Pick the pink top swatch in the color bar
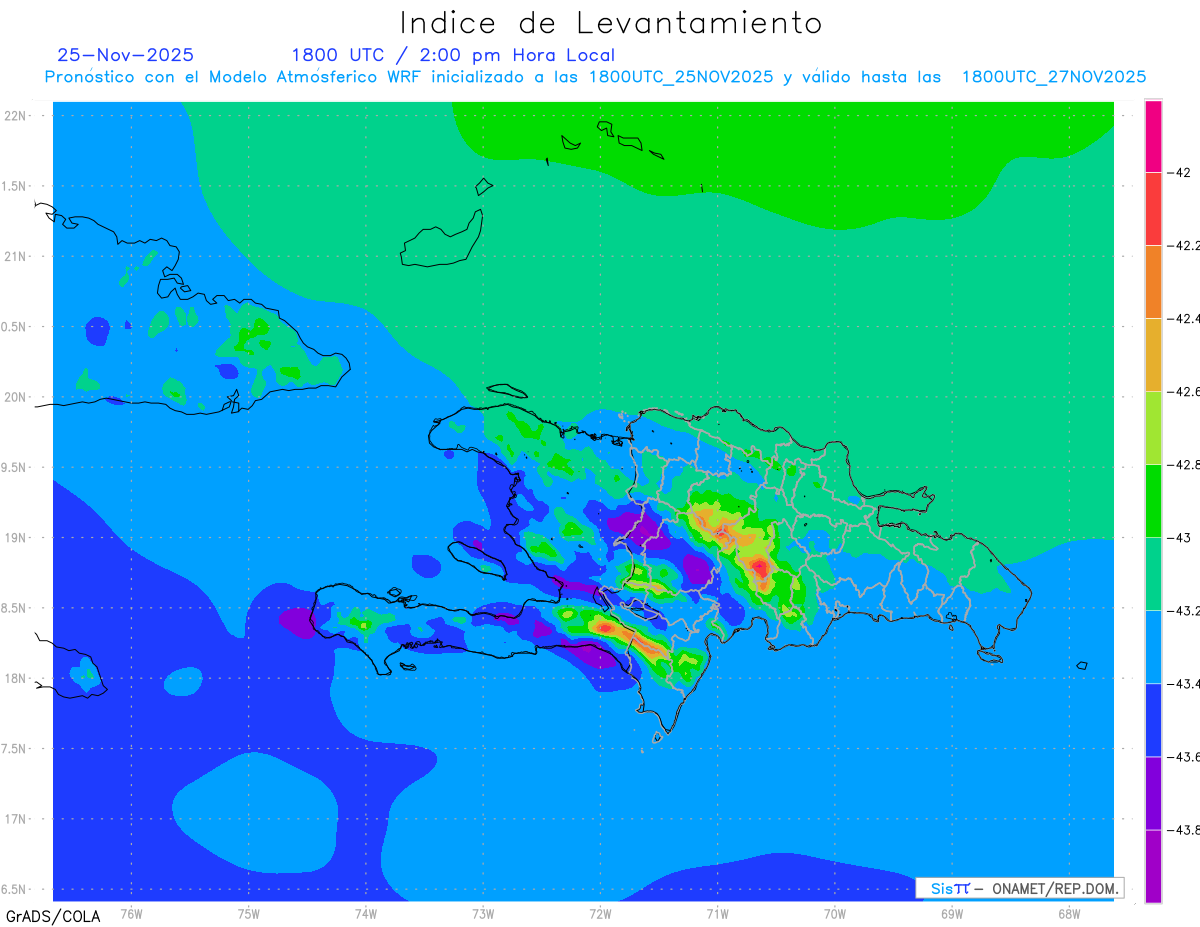 tap(1153, 136)
